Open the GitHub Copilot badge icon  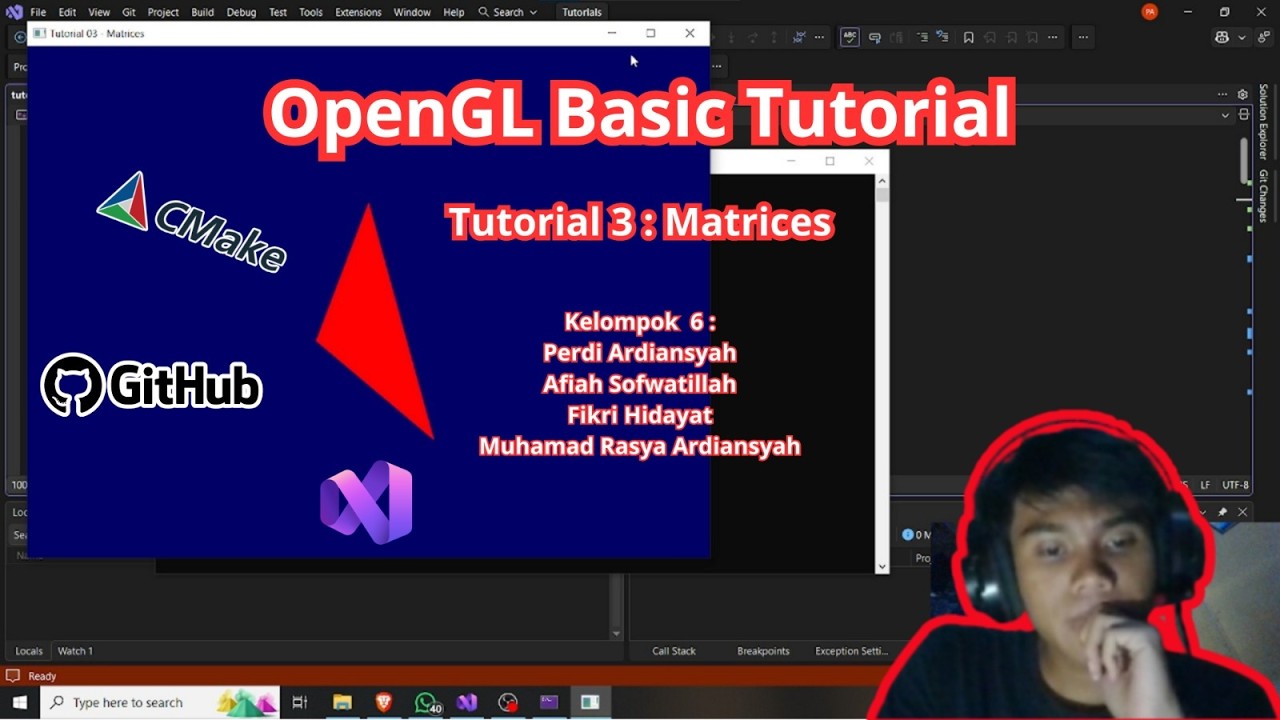pyautogui.click(x=1222, y=38)
